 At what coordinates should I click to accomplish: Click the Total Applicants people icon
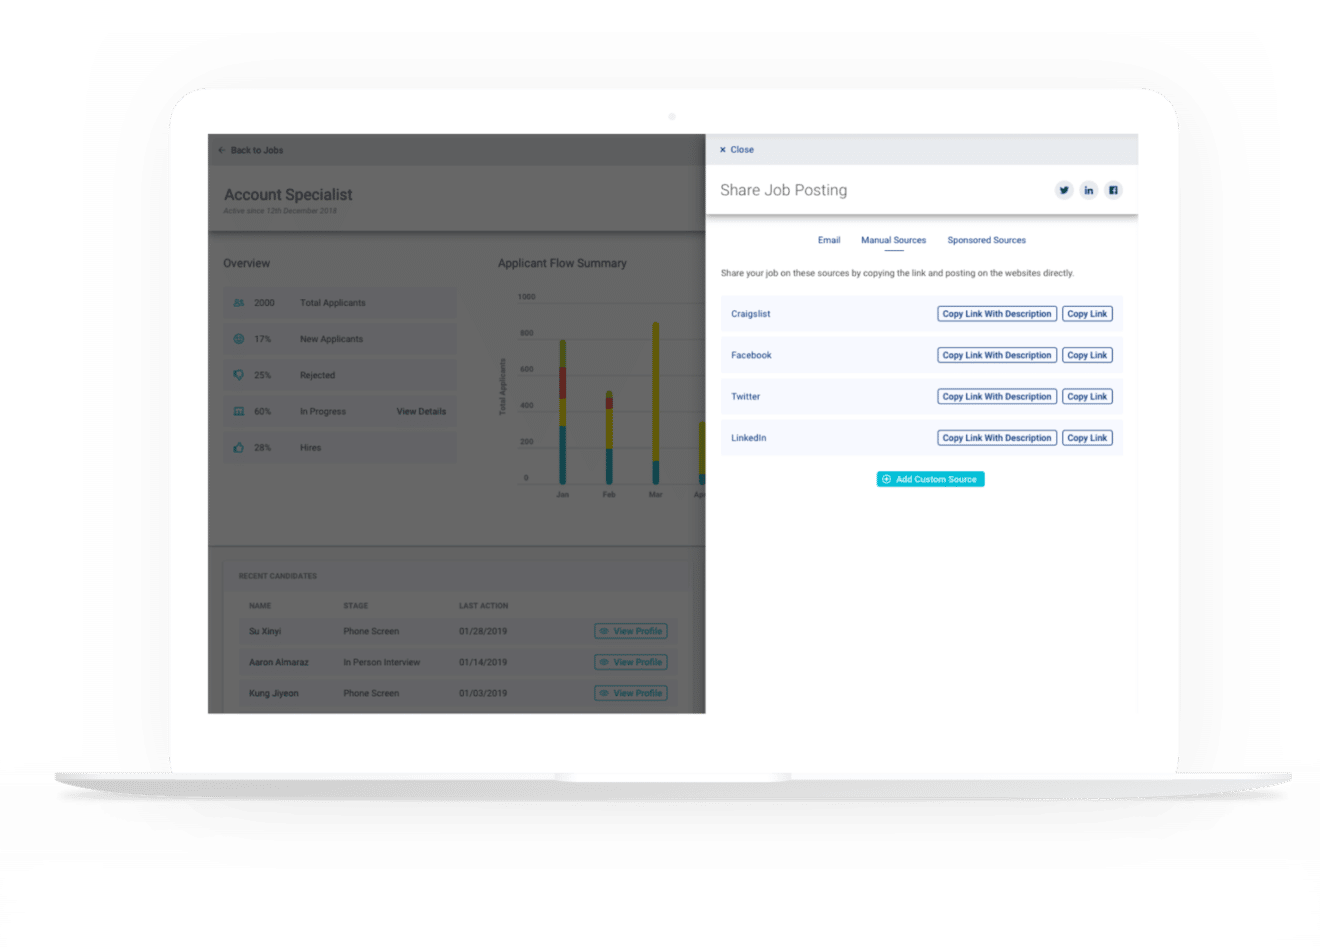[239, 303]
